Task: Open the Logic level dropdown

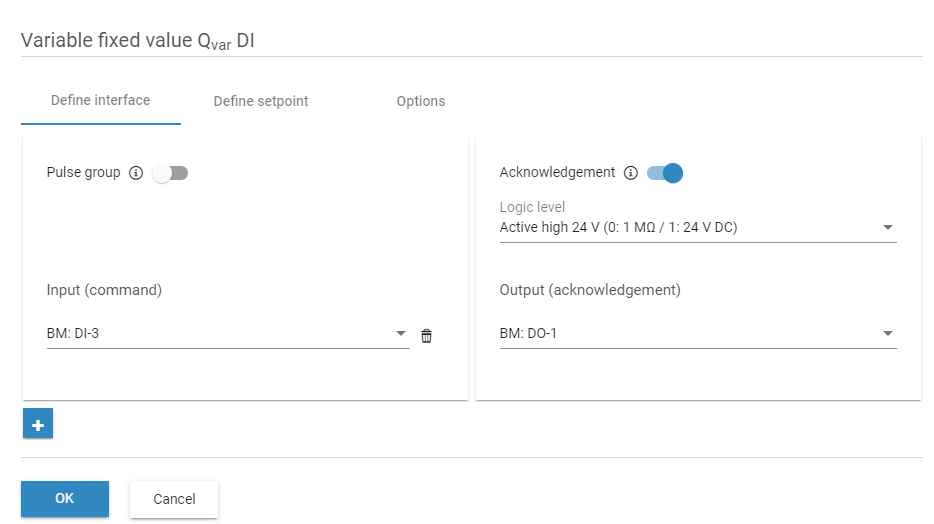Action: pos(887,228)
